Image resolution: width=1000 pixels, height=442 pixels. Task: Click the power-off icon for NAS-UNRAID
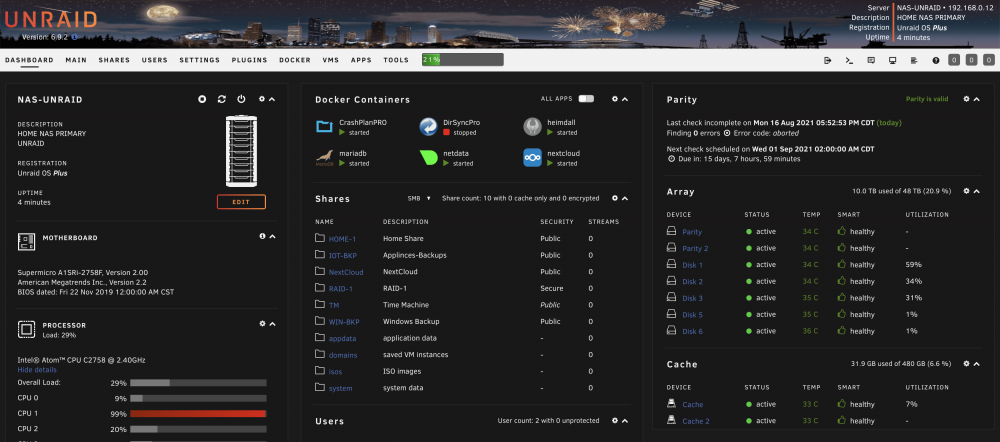coord(241,99)
